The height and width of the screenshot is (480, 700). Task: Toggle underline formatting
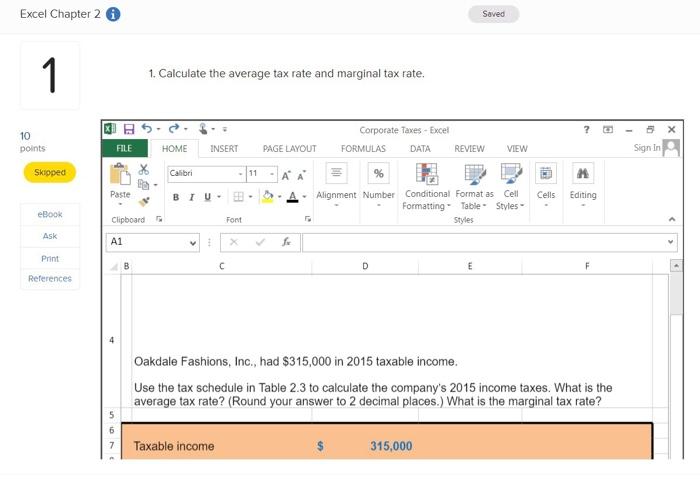pos(207,197)
